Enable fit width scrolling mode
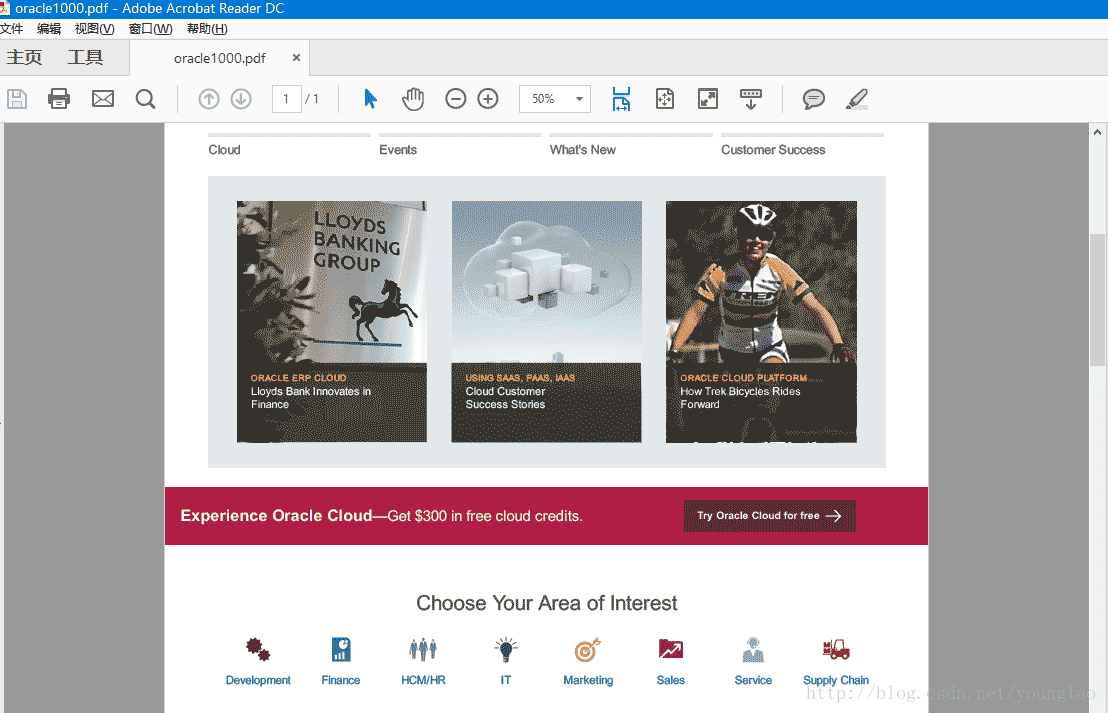1108x713 pixels. [621, 99]
